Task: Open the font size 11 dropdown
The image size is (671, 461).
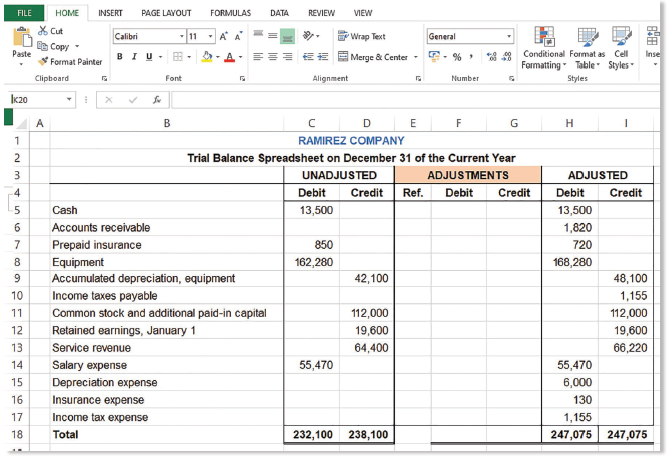Action: tap(211, 36)
